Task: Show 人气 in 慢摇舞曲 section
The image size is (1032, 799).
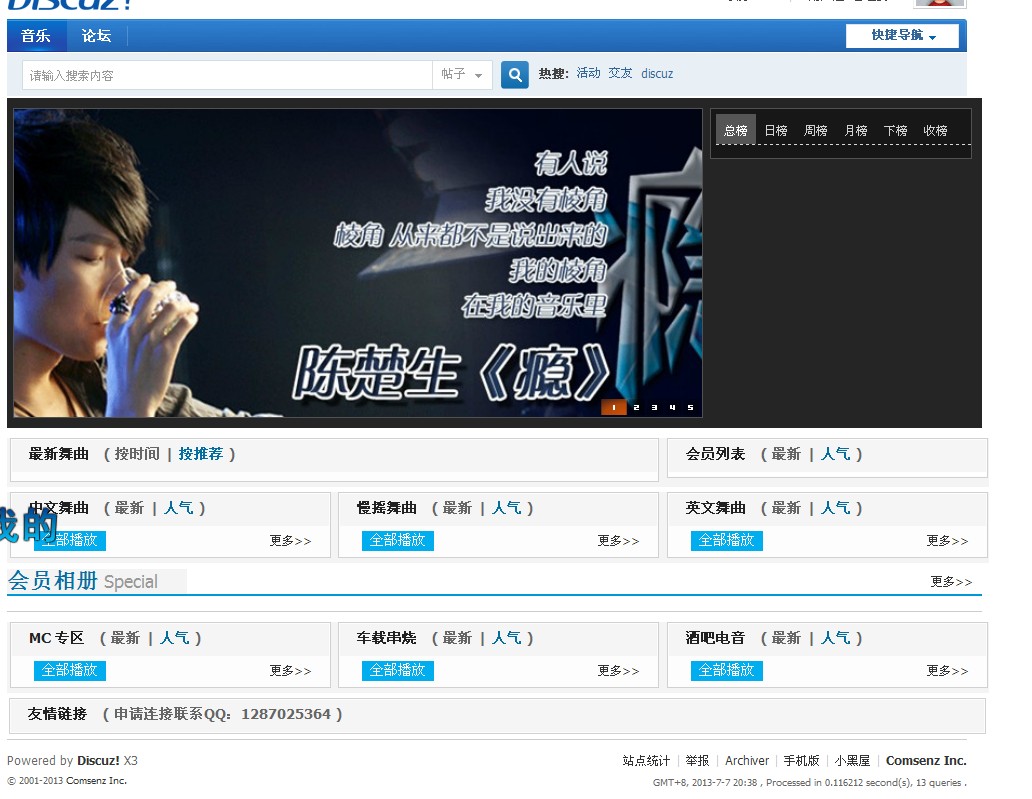Action: pos(507,507)
